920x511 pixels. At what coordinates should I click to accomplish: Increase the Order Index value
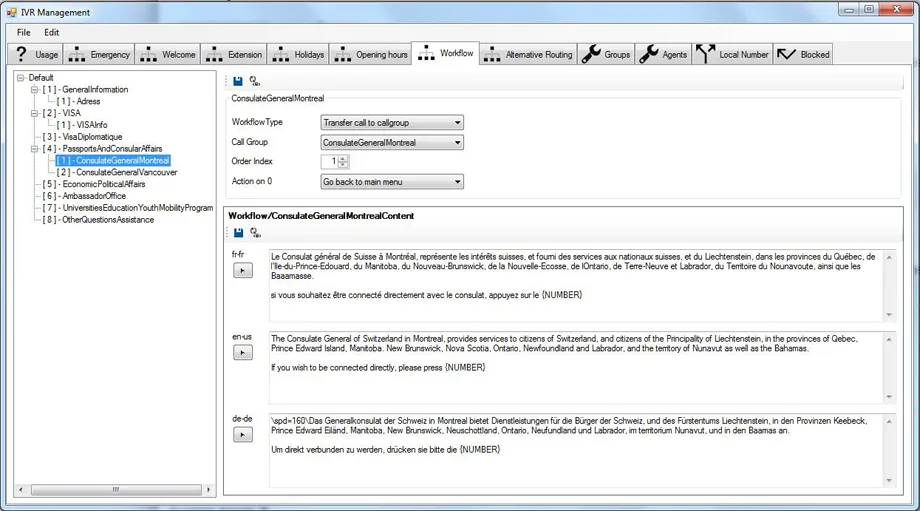(343, 158)
